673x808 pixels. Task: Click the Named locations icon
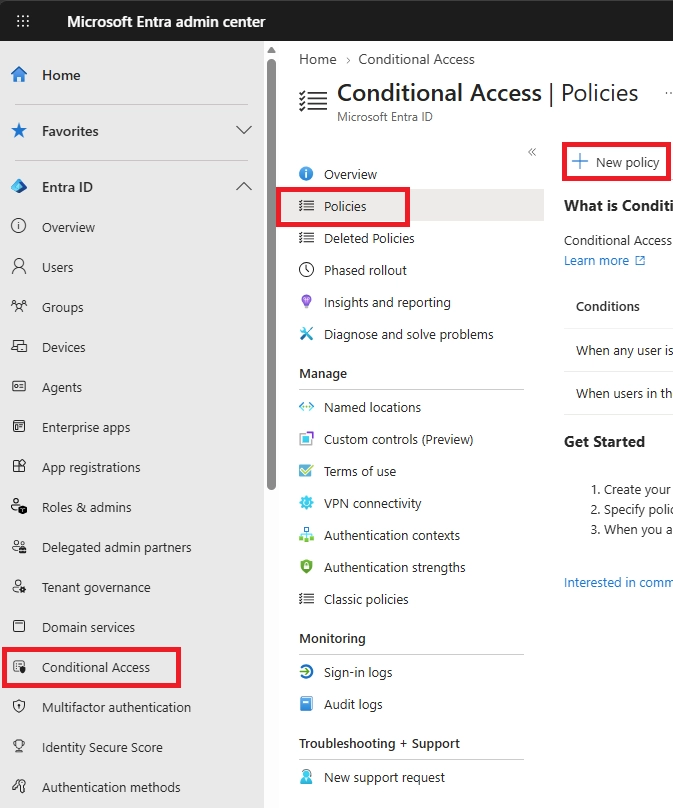click(x=306, y=407)
